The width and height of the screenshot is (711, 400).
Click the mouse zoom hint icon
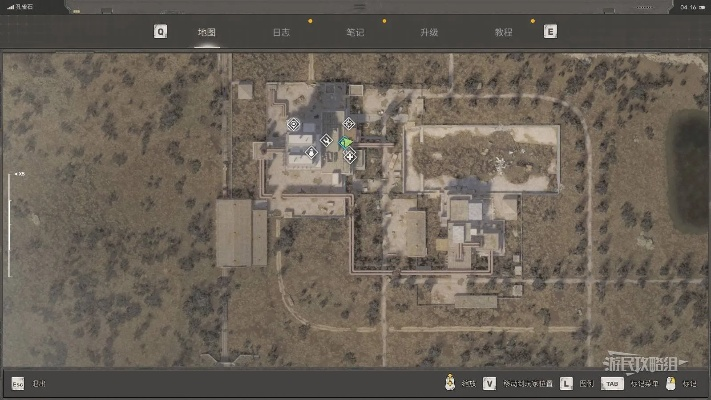pyautogui.click(x=452, y=382)
